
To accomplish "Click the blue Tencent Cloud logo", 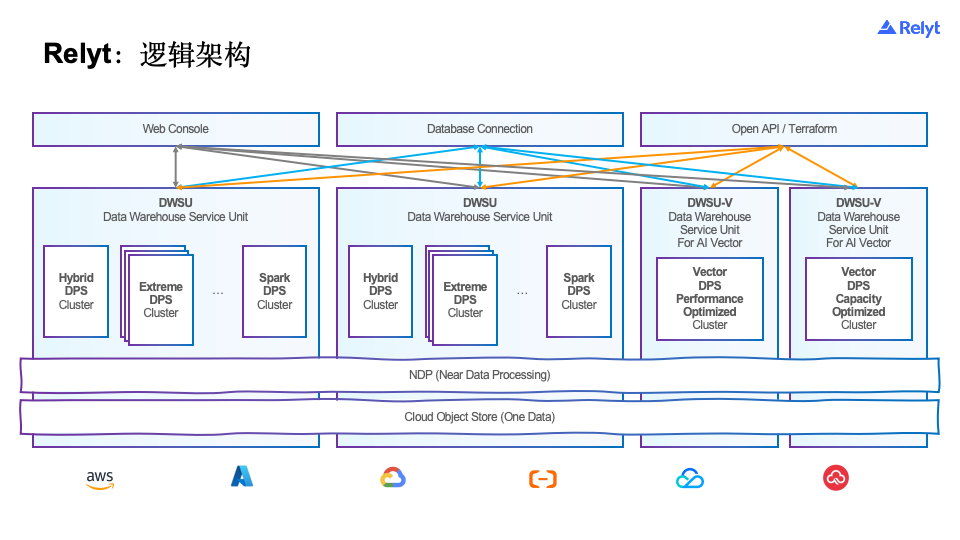I will click(x=690, y=478).
